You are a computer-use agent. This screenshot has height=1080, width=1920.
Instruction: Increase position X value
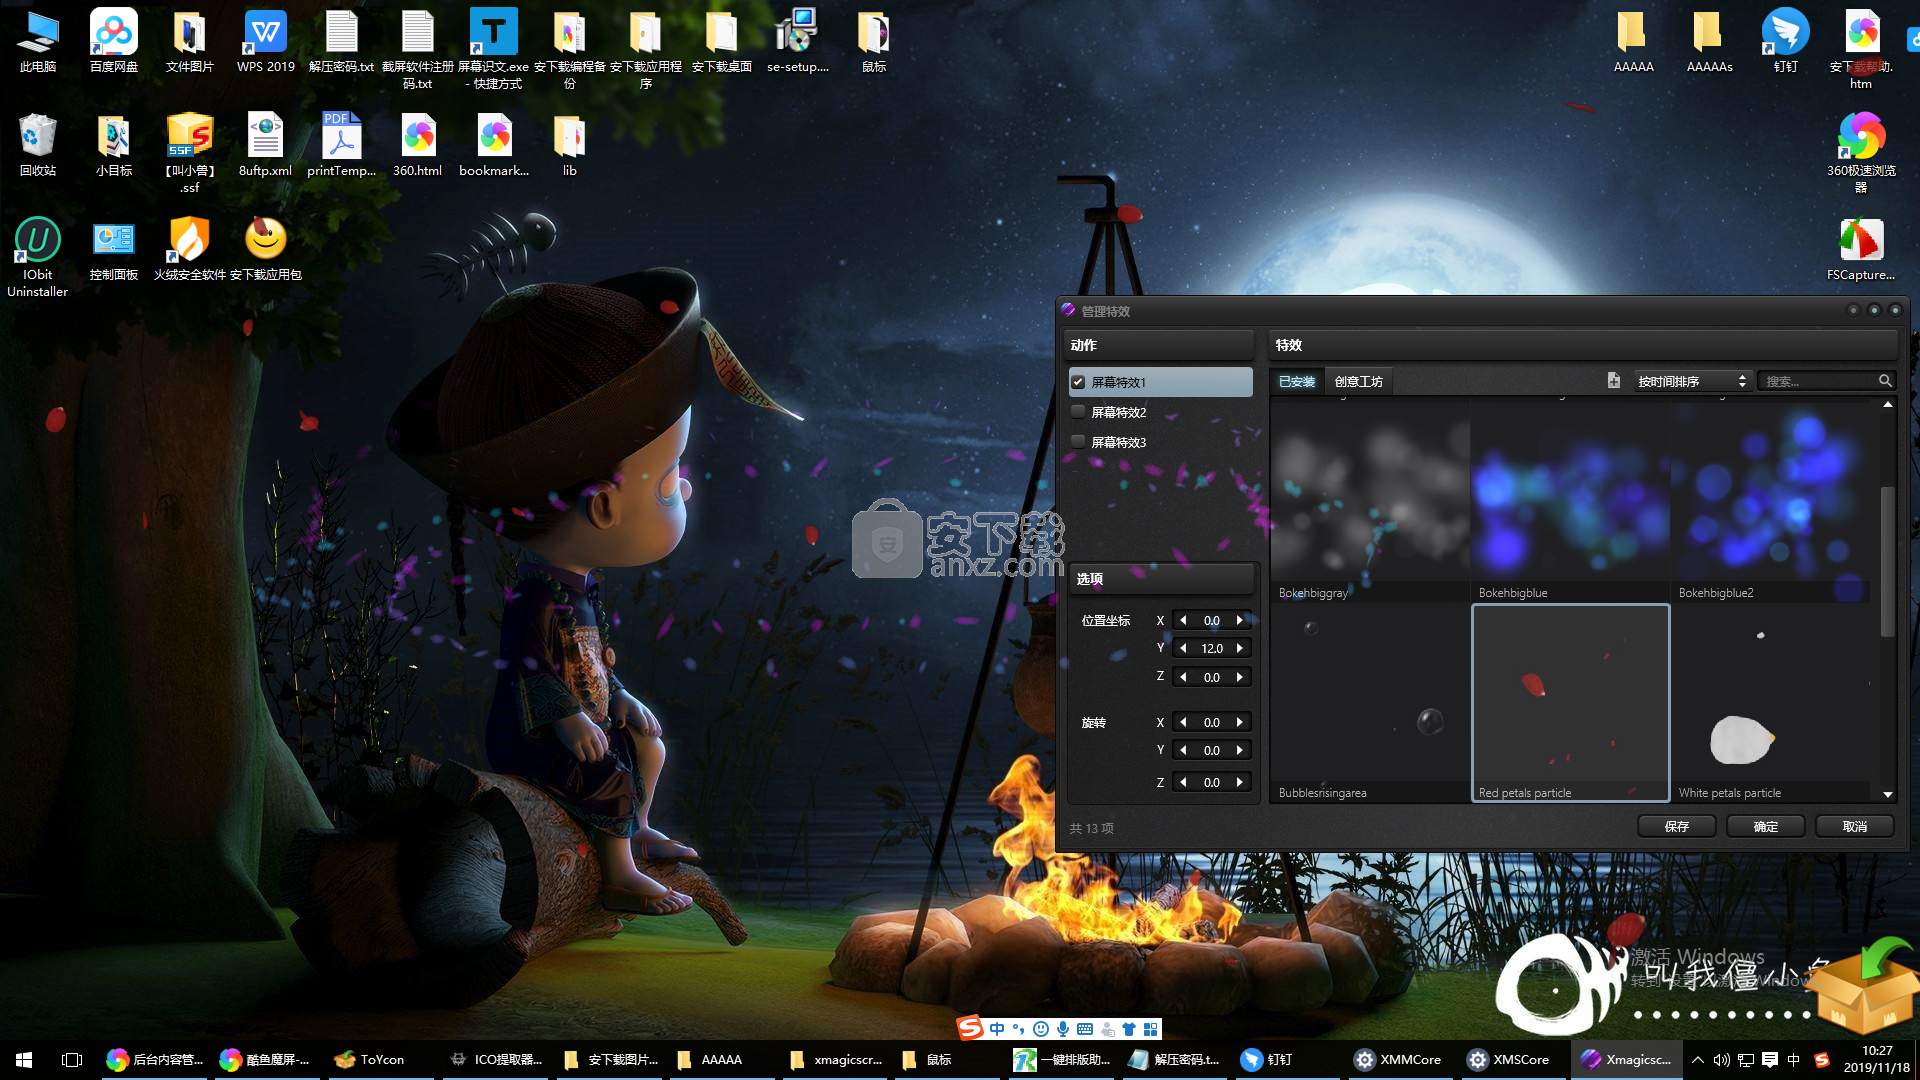[x=1240, y=621]
